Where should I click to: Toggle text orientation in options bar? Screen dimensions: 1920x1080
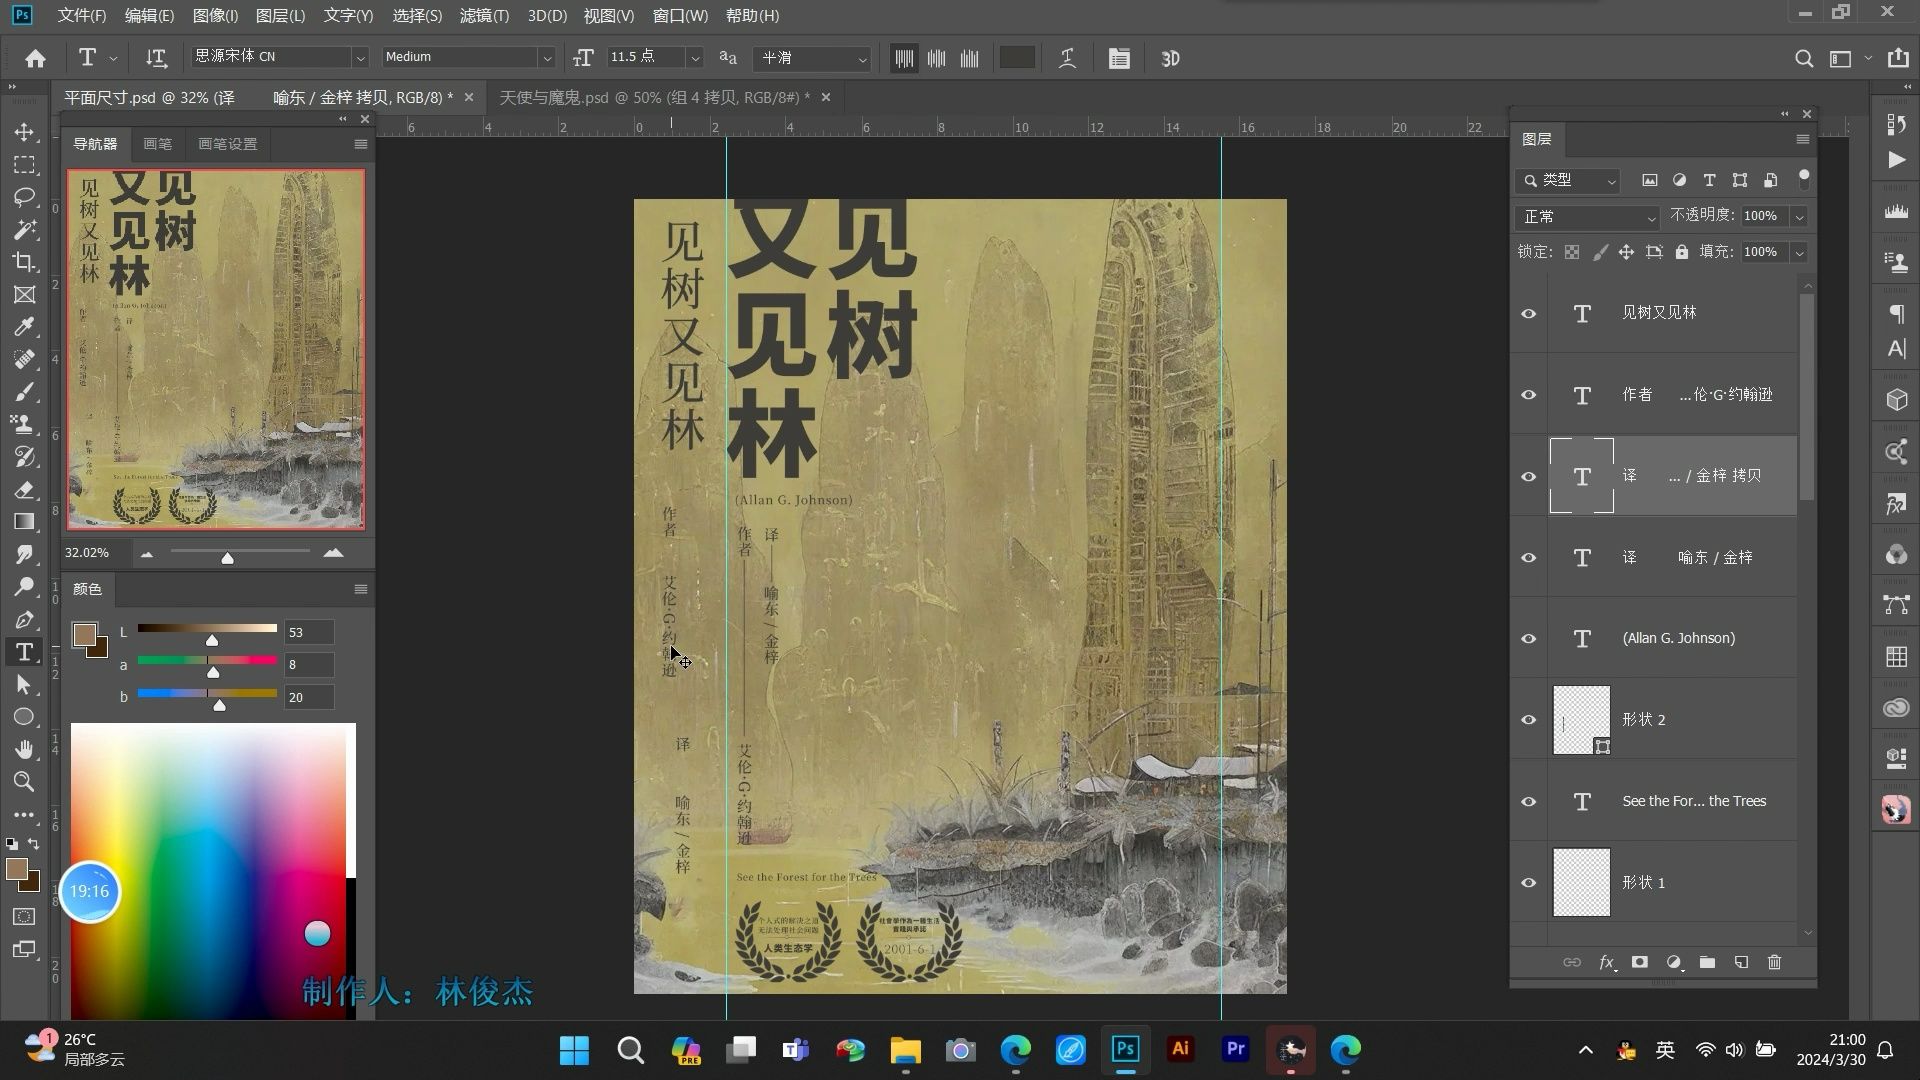(156, 58)
